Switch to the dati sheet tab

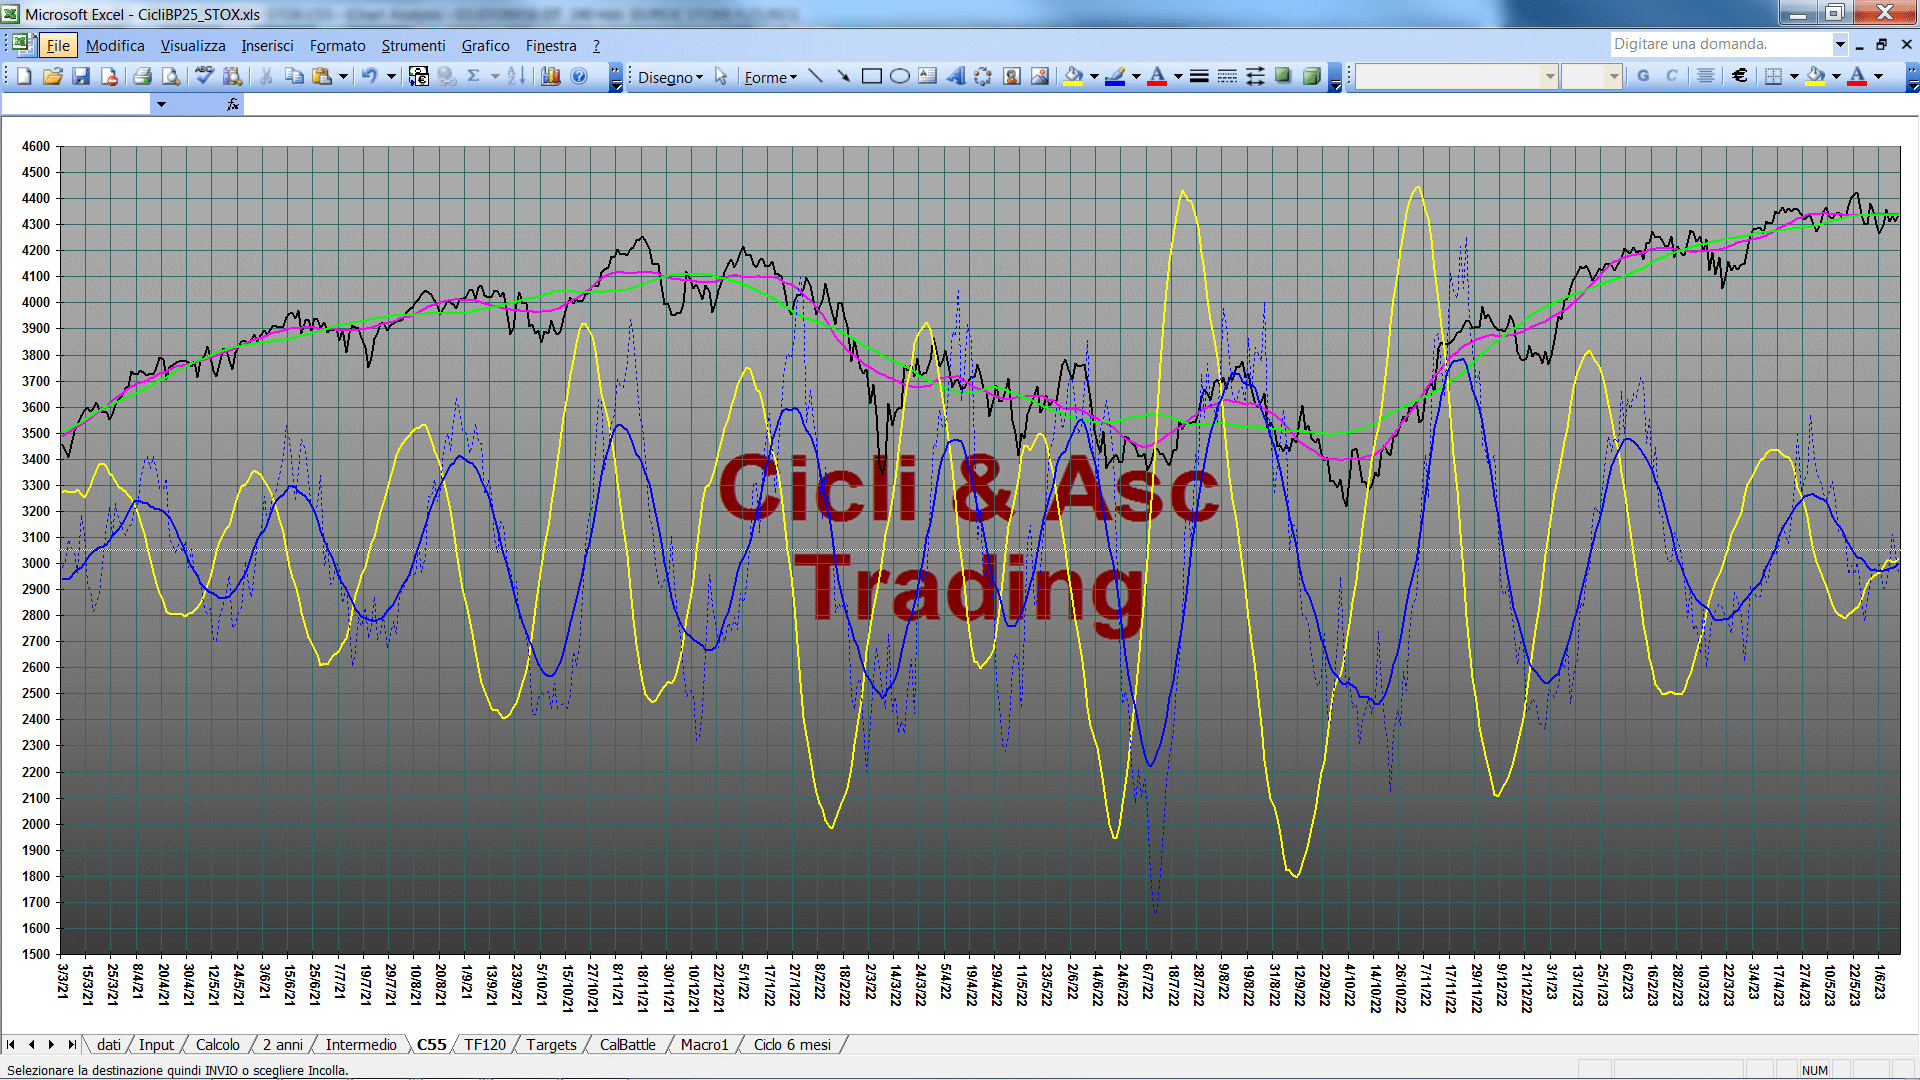(109, 1044)
